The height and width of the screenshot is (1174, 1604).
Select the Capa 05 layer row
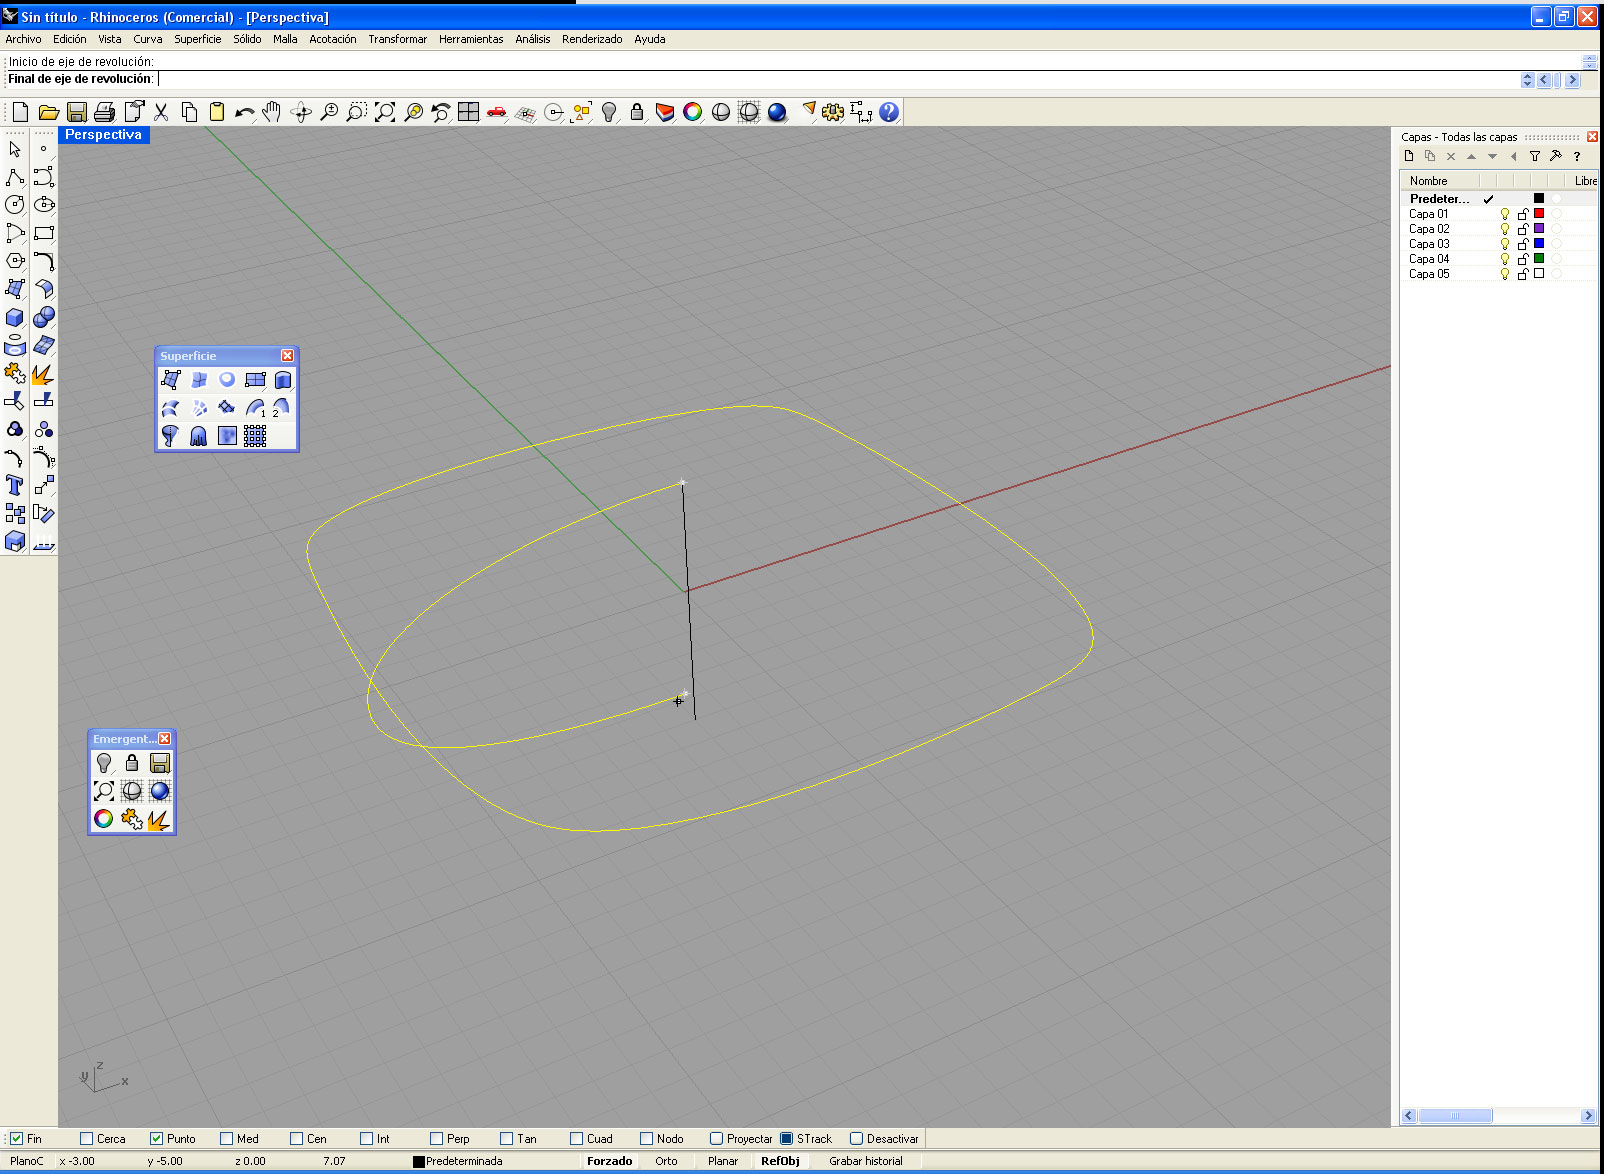[1498, 274]
